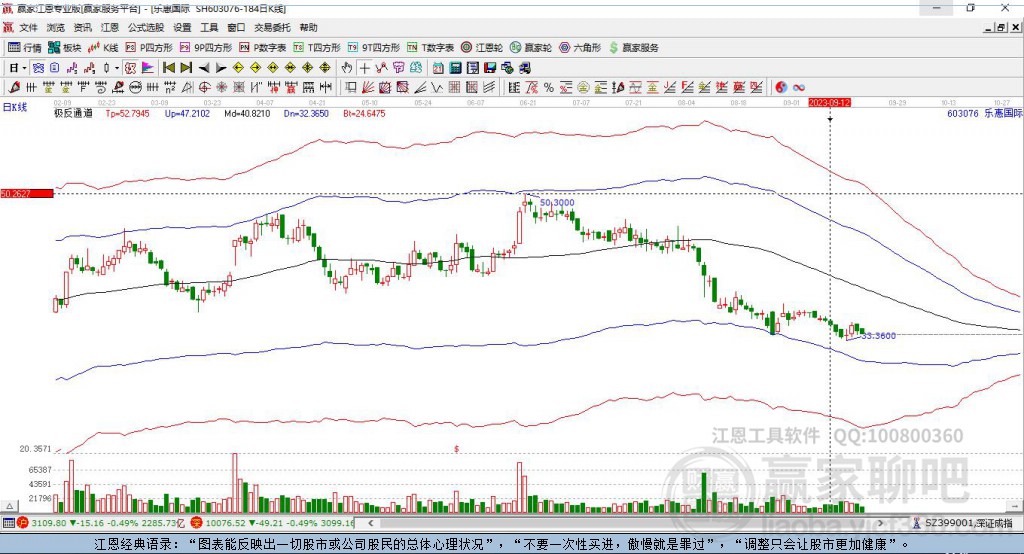Switch to K线 chart view
Image resolution: width=1024 pixels, height=554 pixels.
(103, 48)
